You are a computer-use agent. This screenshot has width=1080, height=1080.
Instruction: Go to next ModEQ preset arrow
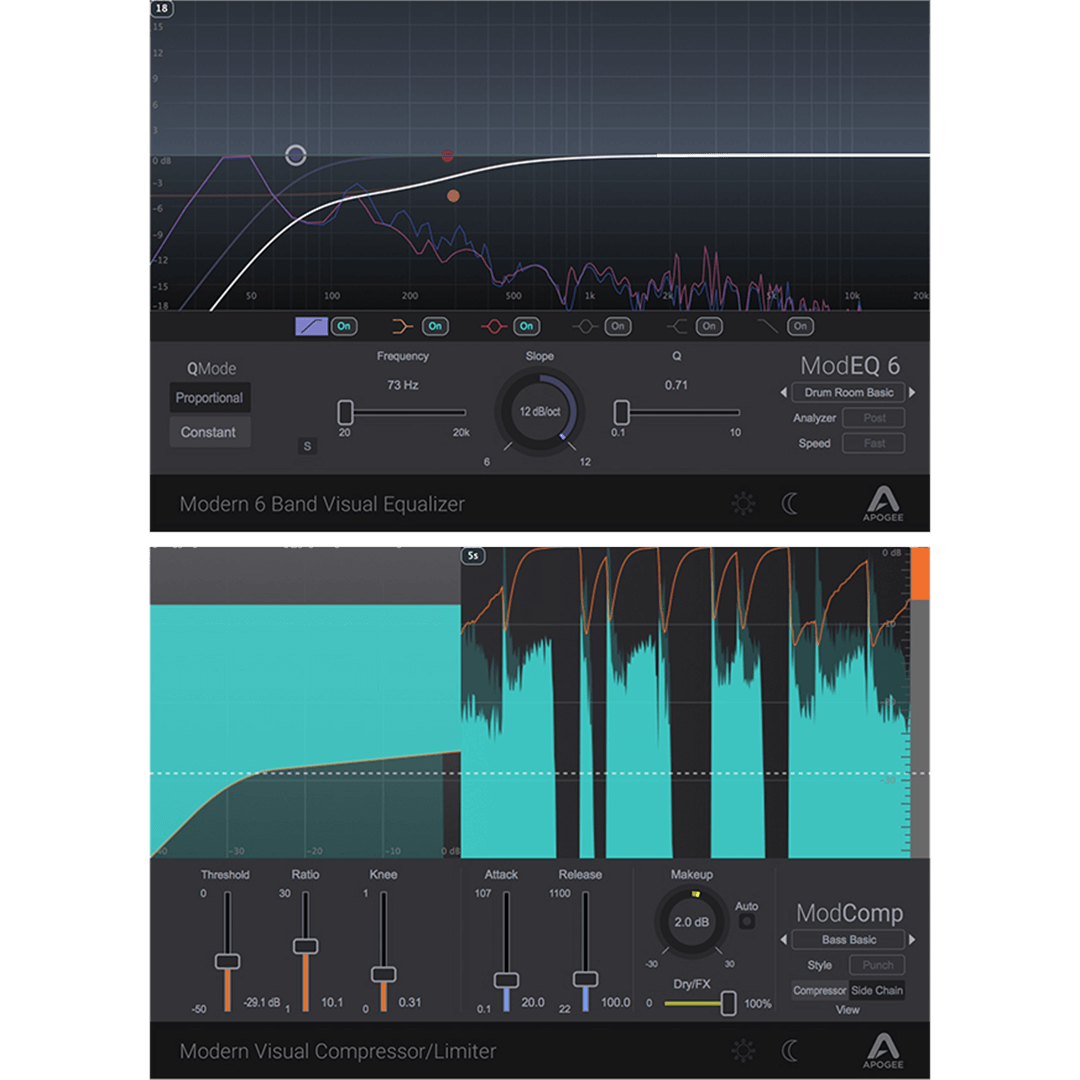[913, 393]
